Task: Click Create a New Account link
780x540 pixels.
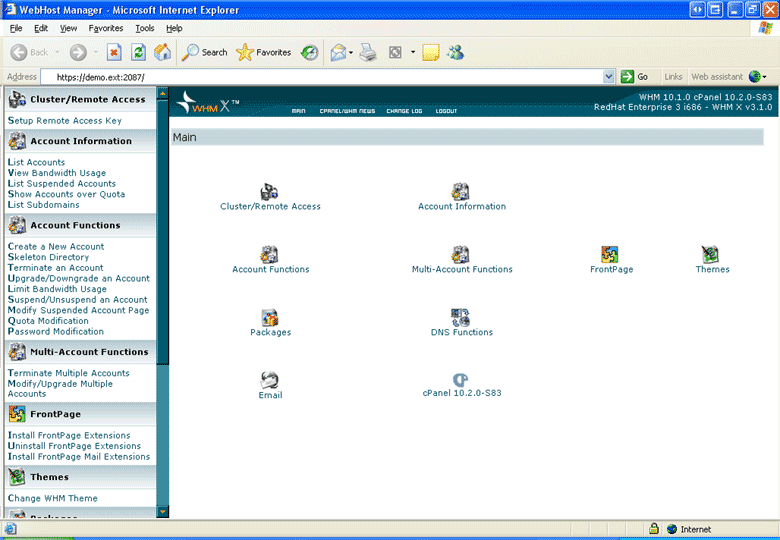Action: [56, 246]
